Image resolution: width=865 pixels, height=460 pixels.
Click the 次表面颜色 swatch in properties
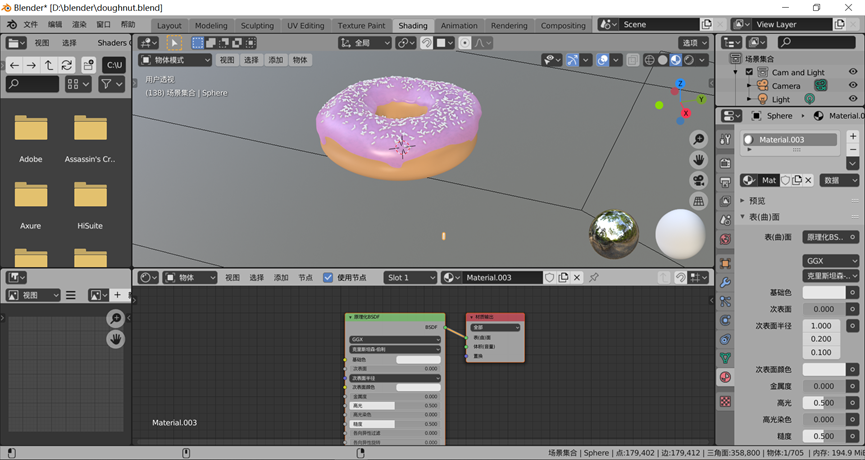pos(824,369)
